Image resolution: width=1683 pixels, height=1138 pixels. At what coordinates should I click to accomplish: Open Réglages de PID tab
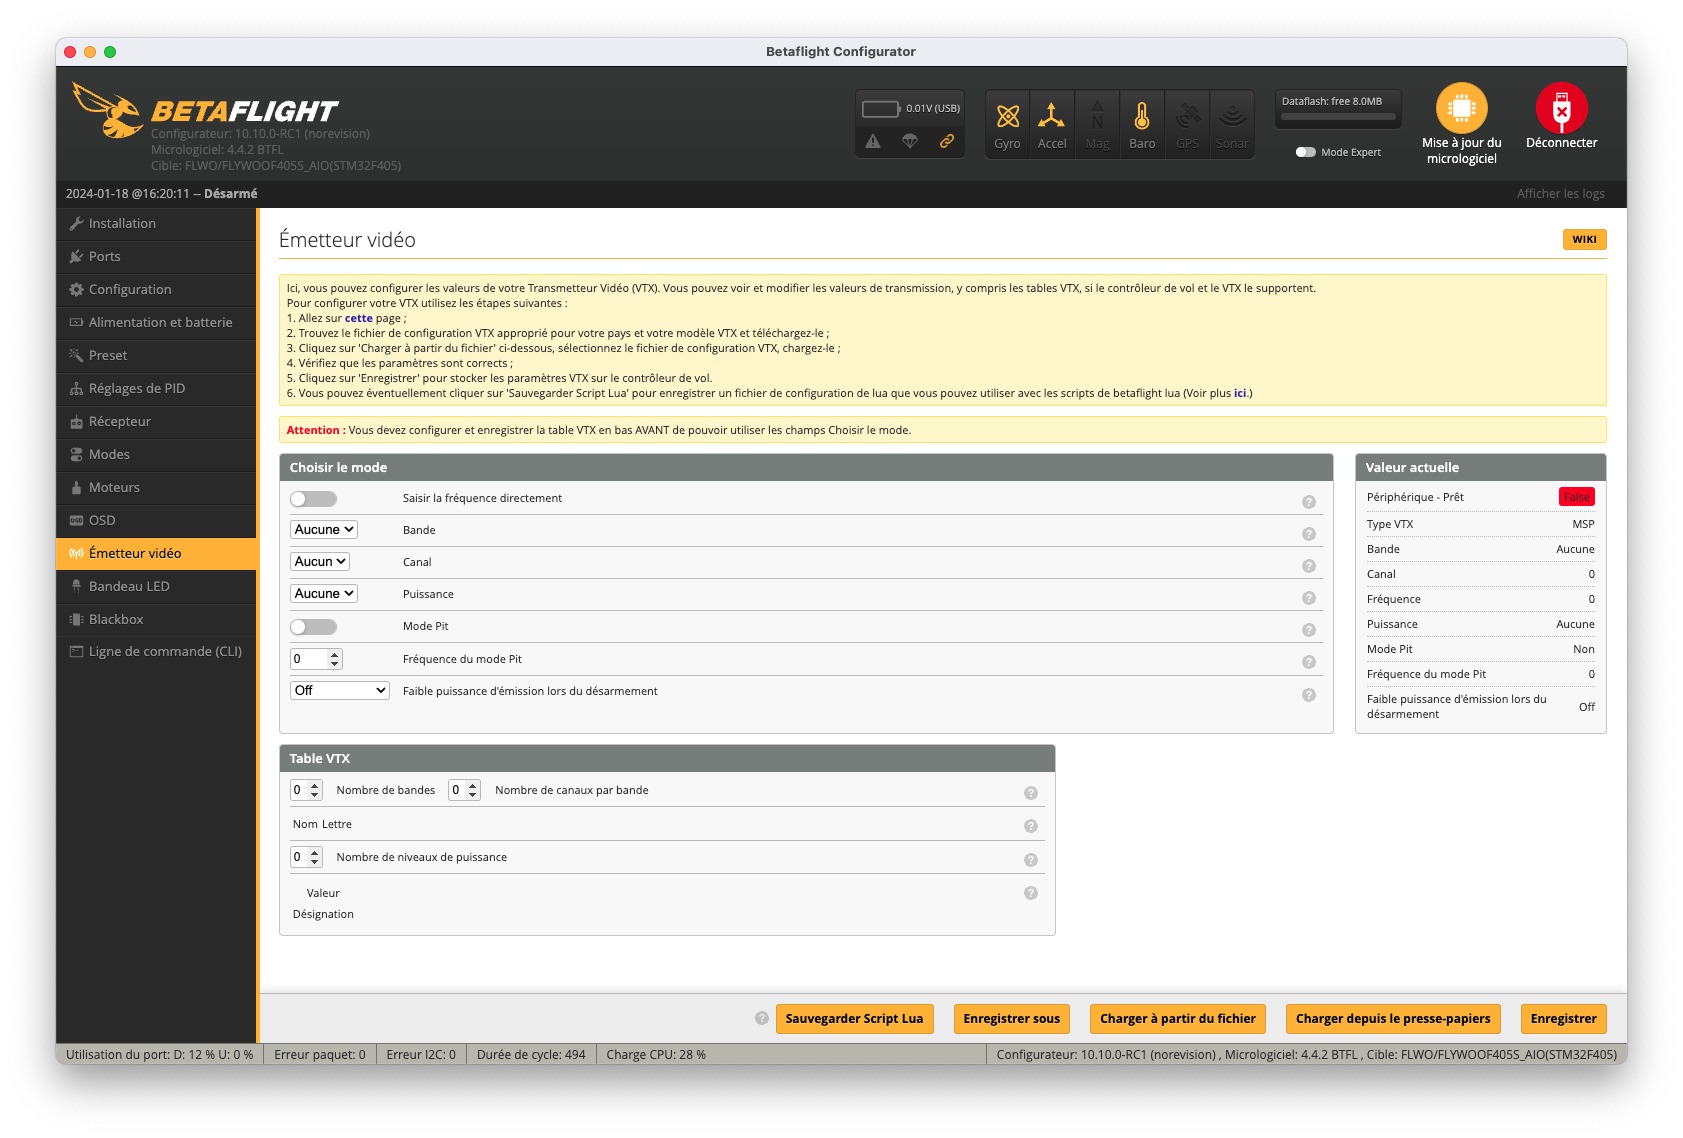coord(156,389)
